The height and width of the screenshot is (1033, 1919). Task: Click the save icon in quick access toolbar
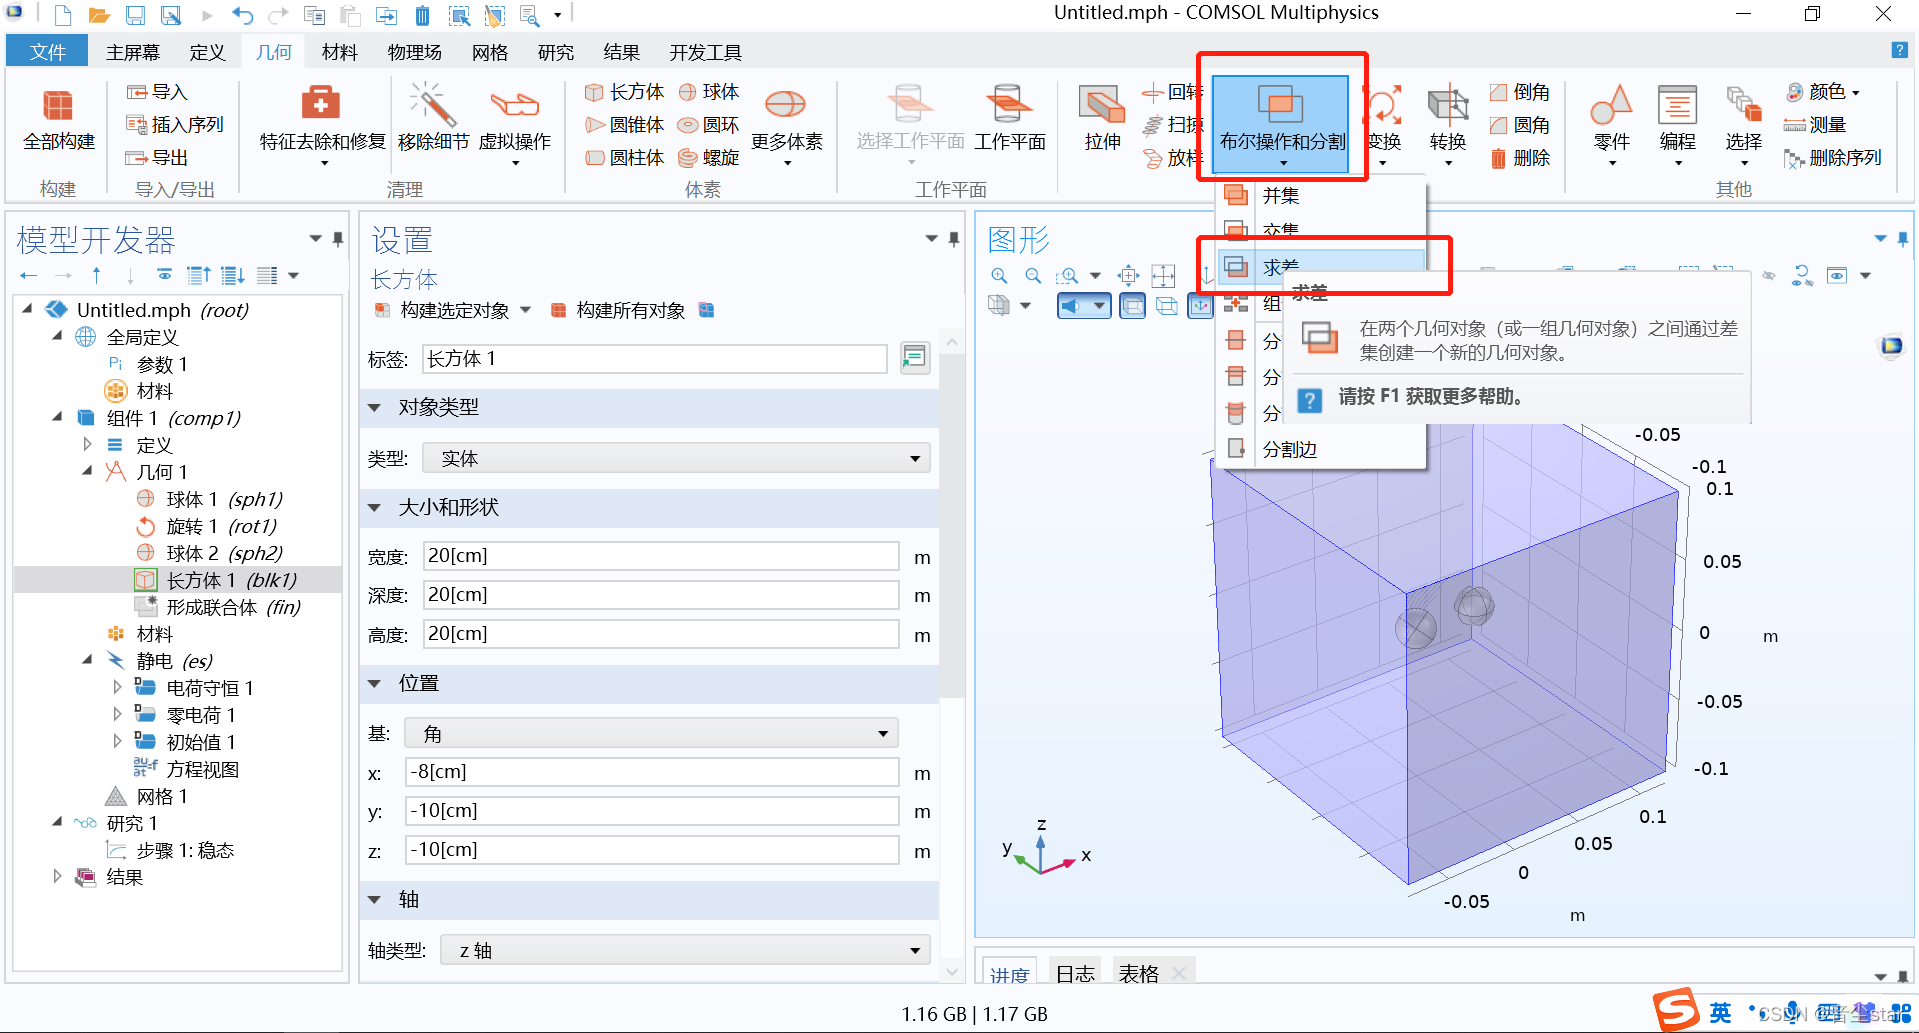tap(135, 15)
